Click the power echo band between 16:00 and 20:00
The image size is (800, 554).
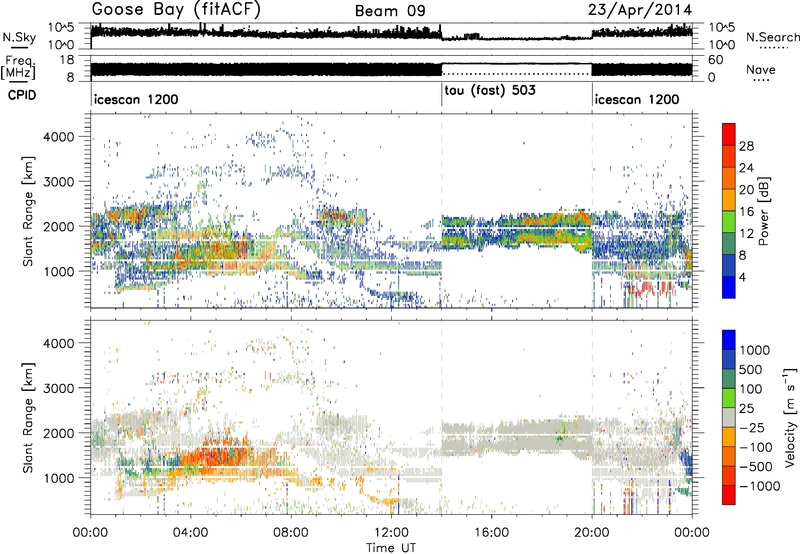[x=541, y=232]
